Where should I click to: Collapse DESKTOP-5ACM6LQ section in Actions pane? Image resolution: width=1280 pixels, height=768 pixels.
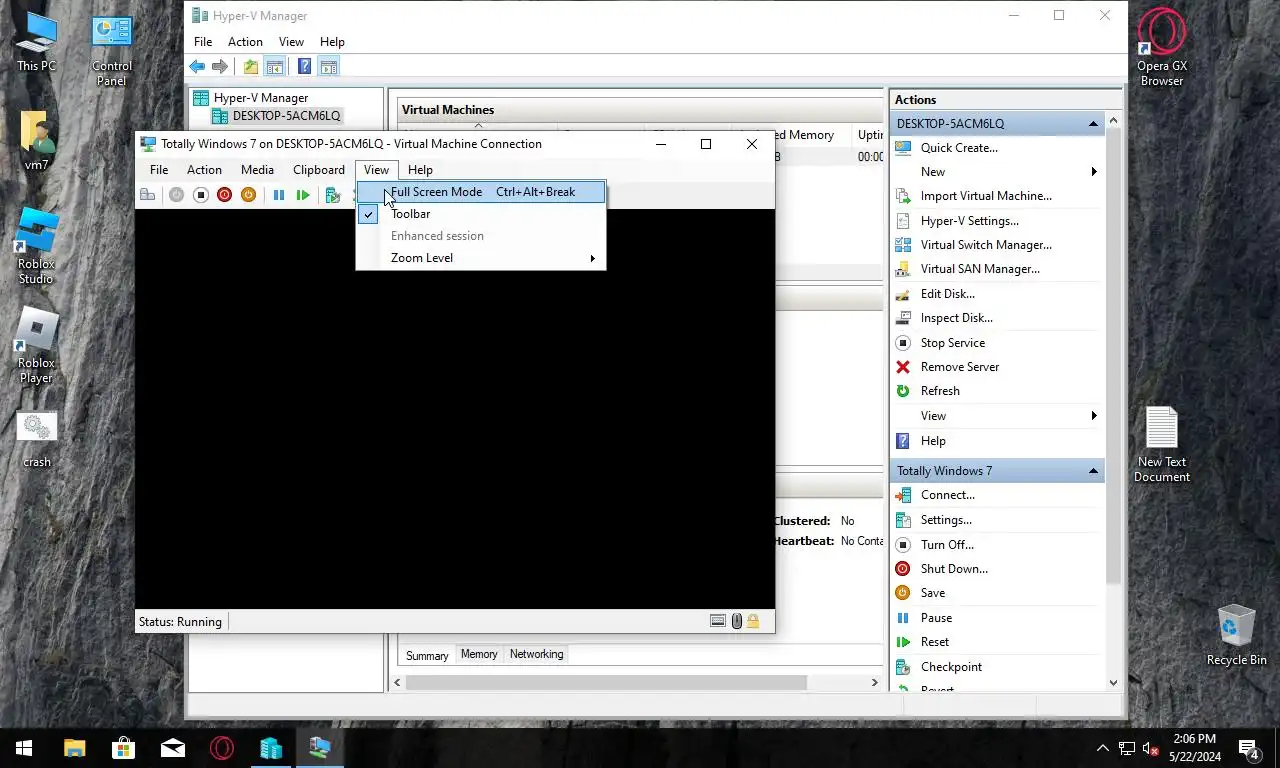[1093, 124]
